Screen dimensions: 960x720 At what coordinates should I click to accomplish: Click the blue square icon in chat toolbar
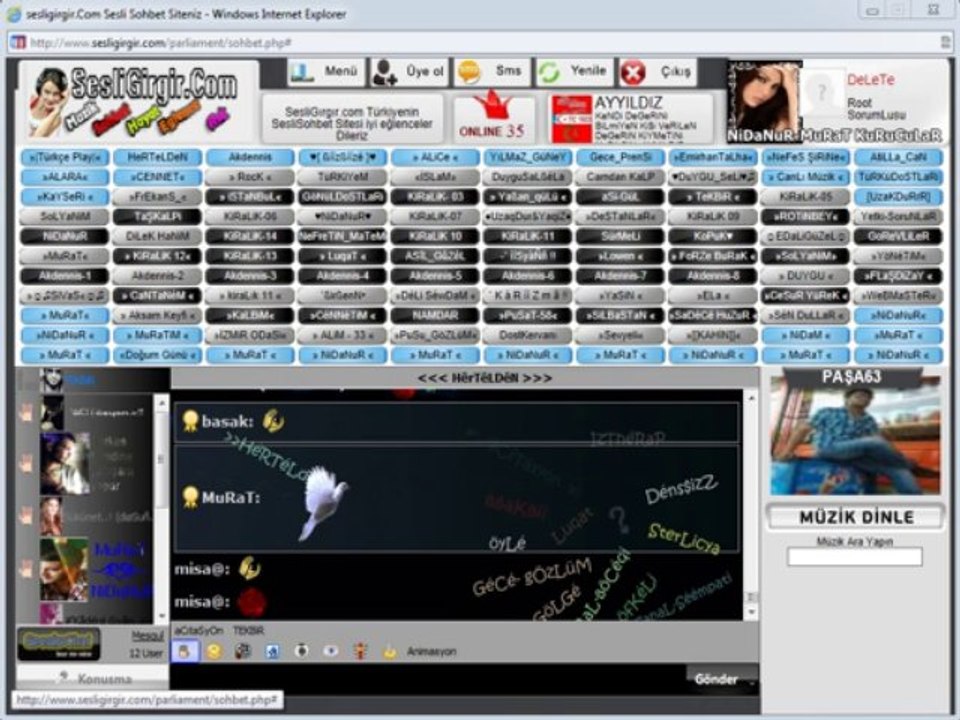click(x=272, y=651)
